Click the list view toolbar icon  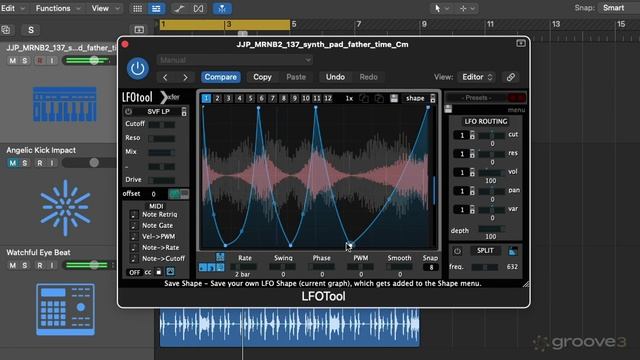pyautogui.click(x=156, y=9)
